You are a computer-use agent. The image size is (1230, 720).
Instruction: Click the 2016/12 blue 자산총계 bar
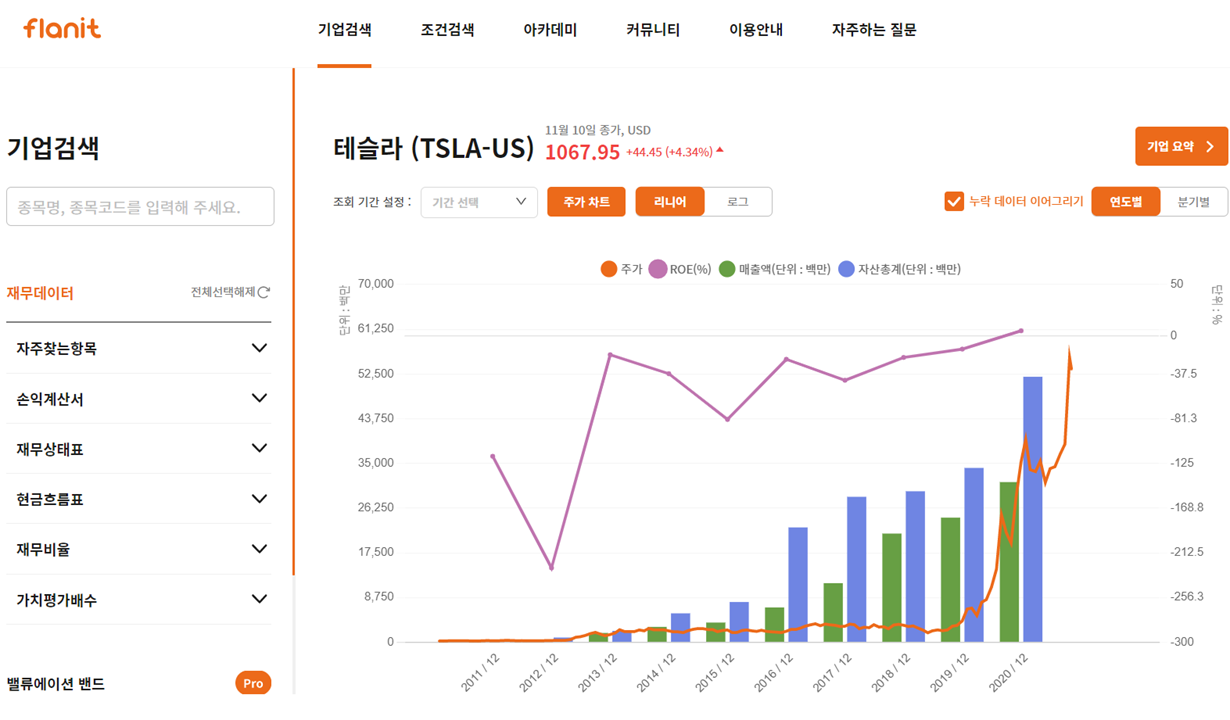pos(797,584)
